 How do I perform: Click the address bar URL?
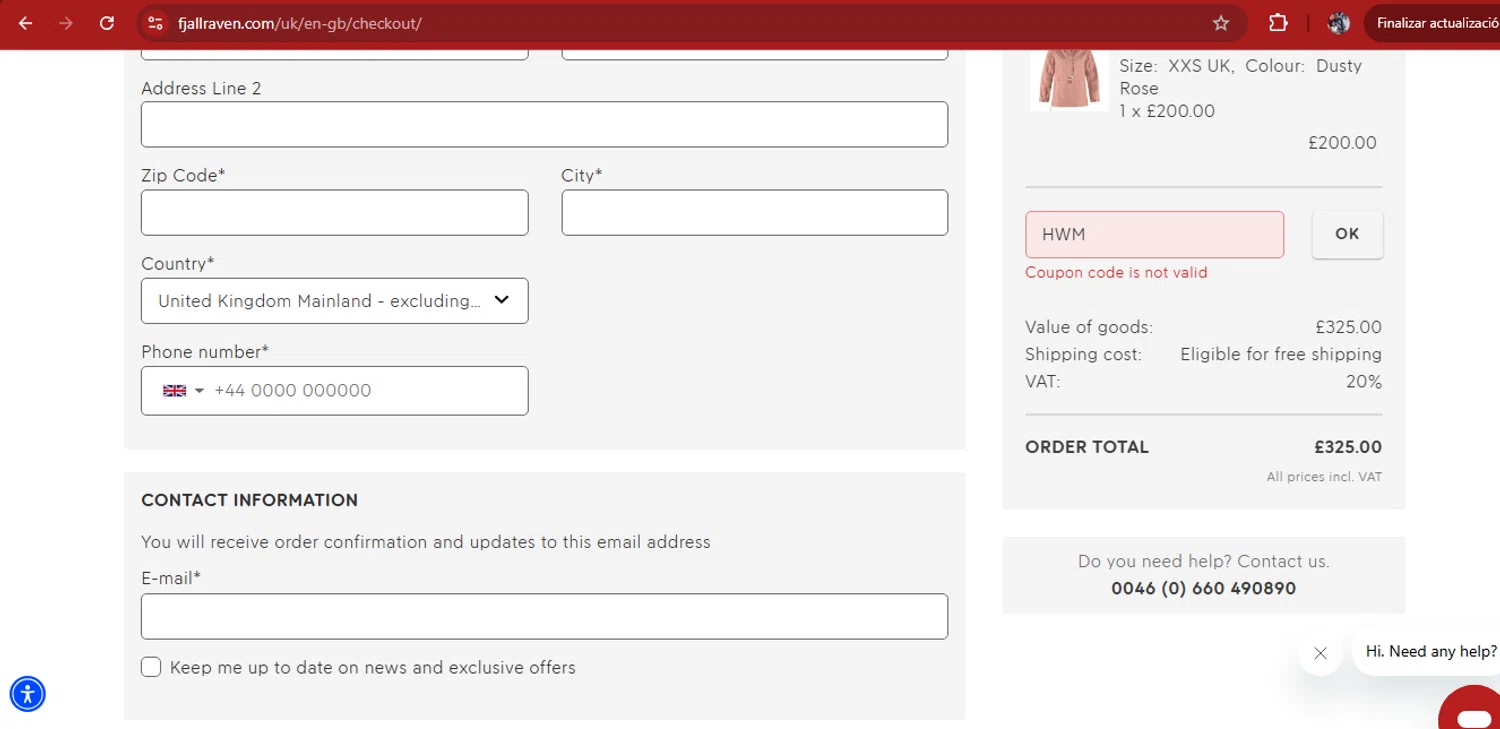click(300, 23)
